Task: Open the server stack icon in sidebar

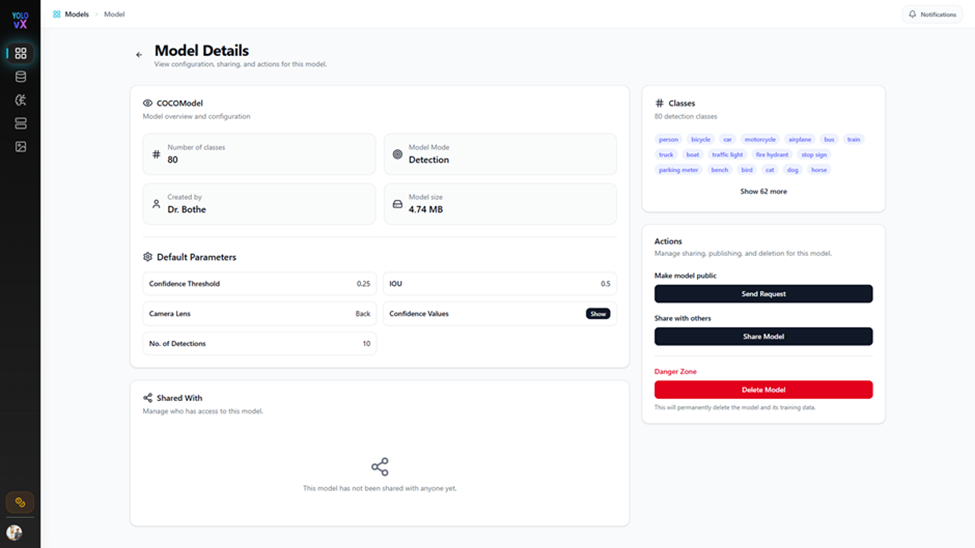Action: pos(21,123)
